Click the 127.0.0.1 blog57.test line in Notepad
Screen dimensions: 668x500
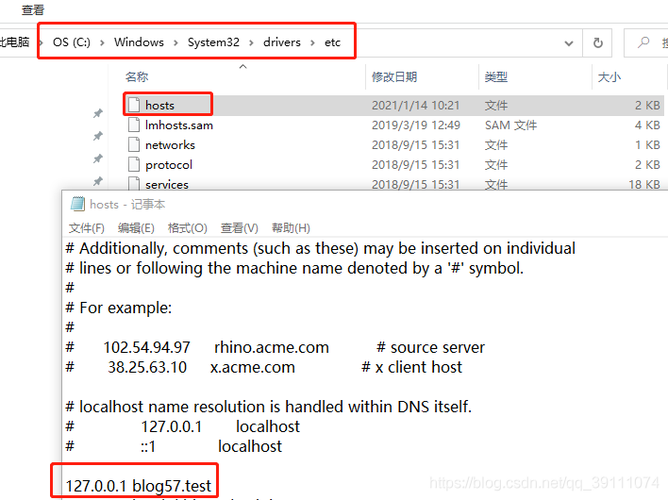138,486
